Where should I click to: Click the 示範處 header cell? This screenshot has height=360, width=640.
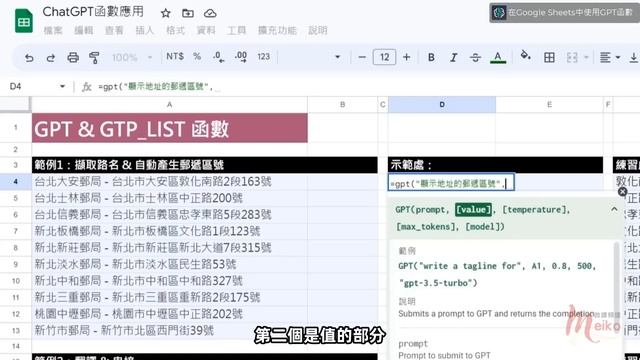495,165
